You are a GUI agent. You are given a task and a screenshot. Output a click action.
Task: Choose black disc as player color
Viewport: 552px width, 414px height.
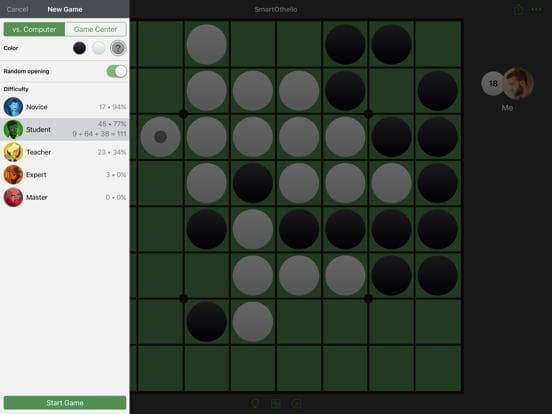click(80, 48)
